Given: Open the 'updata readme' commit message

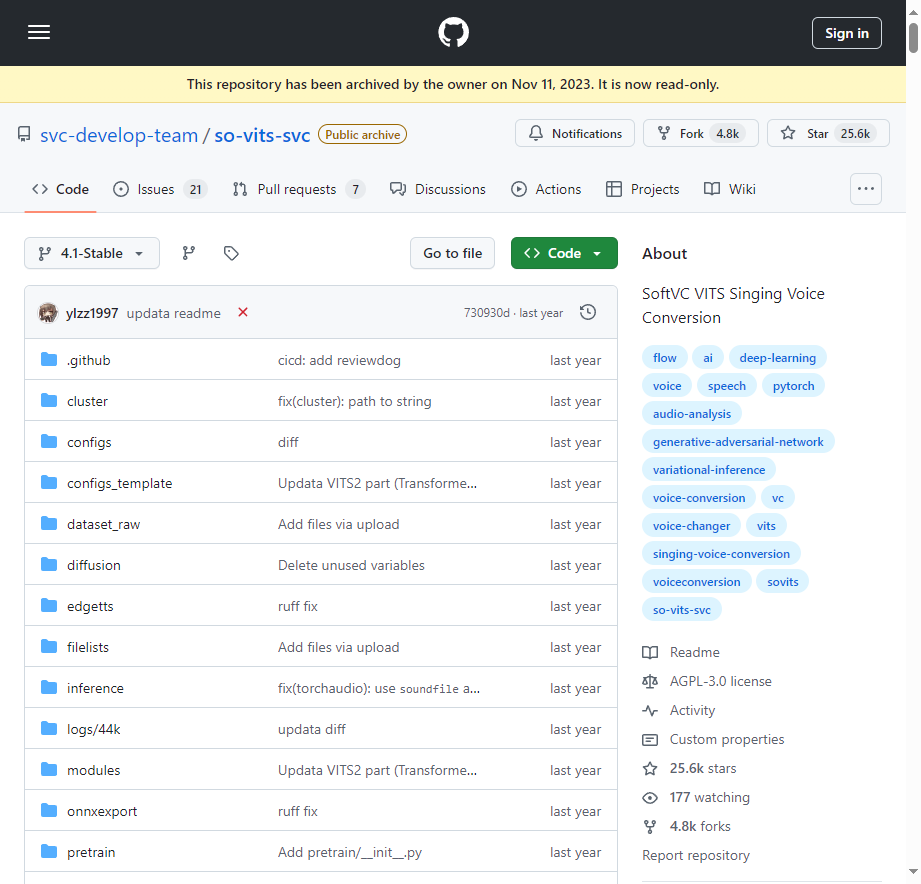Looking at the screenshot, I should tap(173, 313).
